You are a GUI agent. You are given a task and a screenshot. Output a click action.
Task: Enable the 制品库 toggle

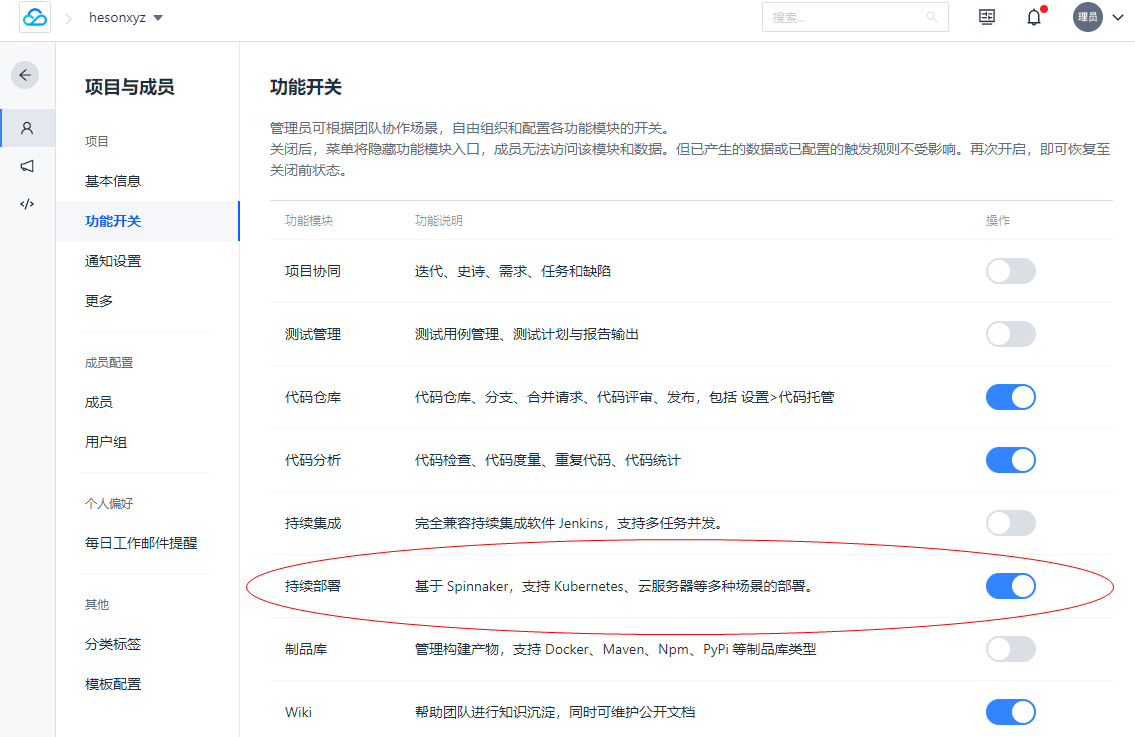1010,649
